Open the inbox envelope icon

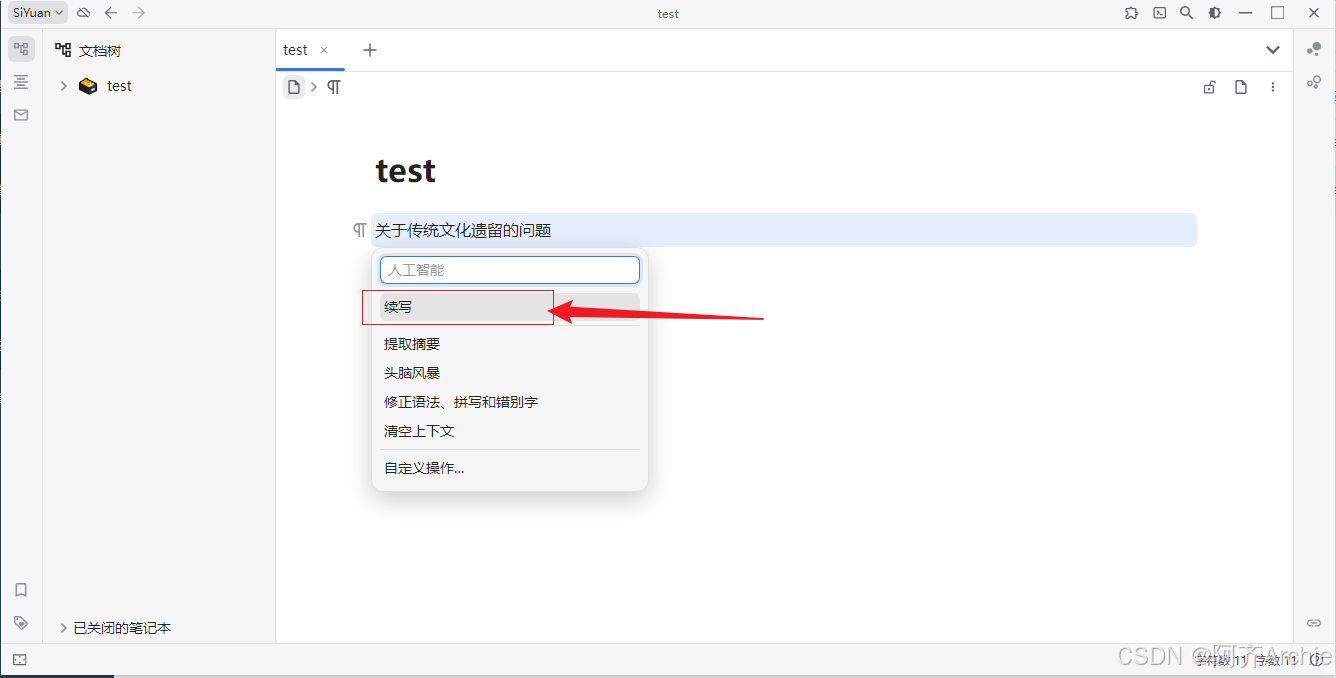[x=21, y=115]
